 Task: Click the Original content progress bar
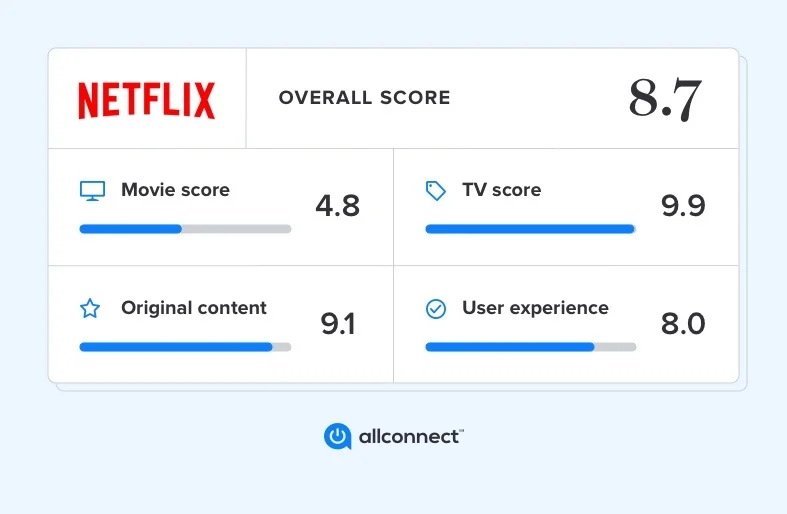coord(185,347)
